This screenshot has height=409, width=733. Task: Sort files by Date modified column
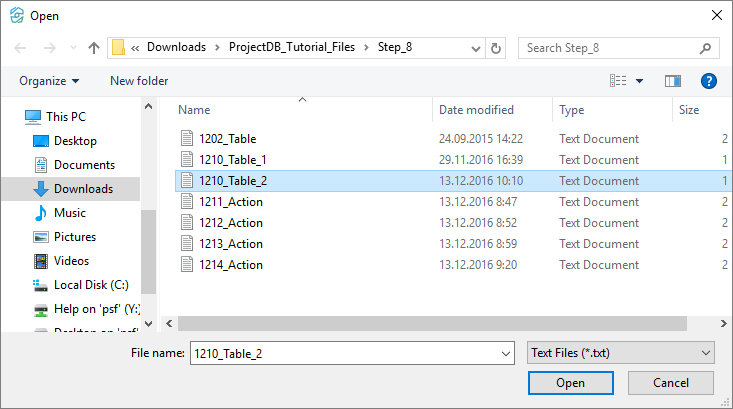[476, 110]
